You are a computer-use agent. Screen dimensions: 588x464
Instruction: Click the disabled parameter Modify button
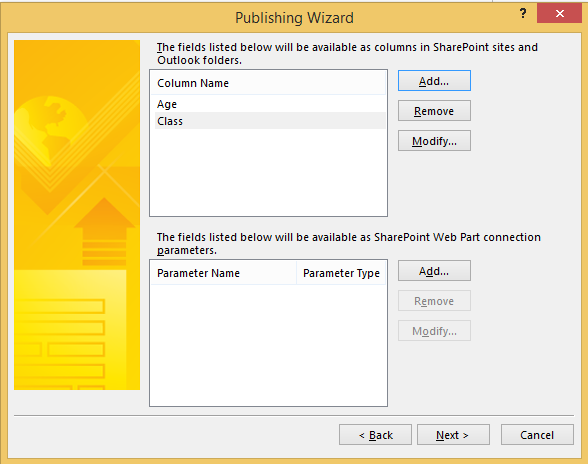[x=434, y=331]
